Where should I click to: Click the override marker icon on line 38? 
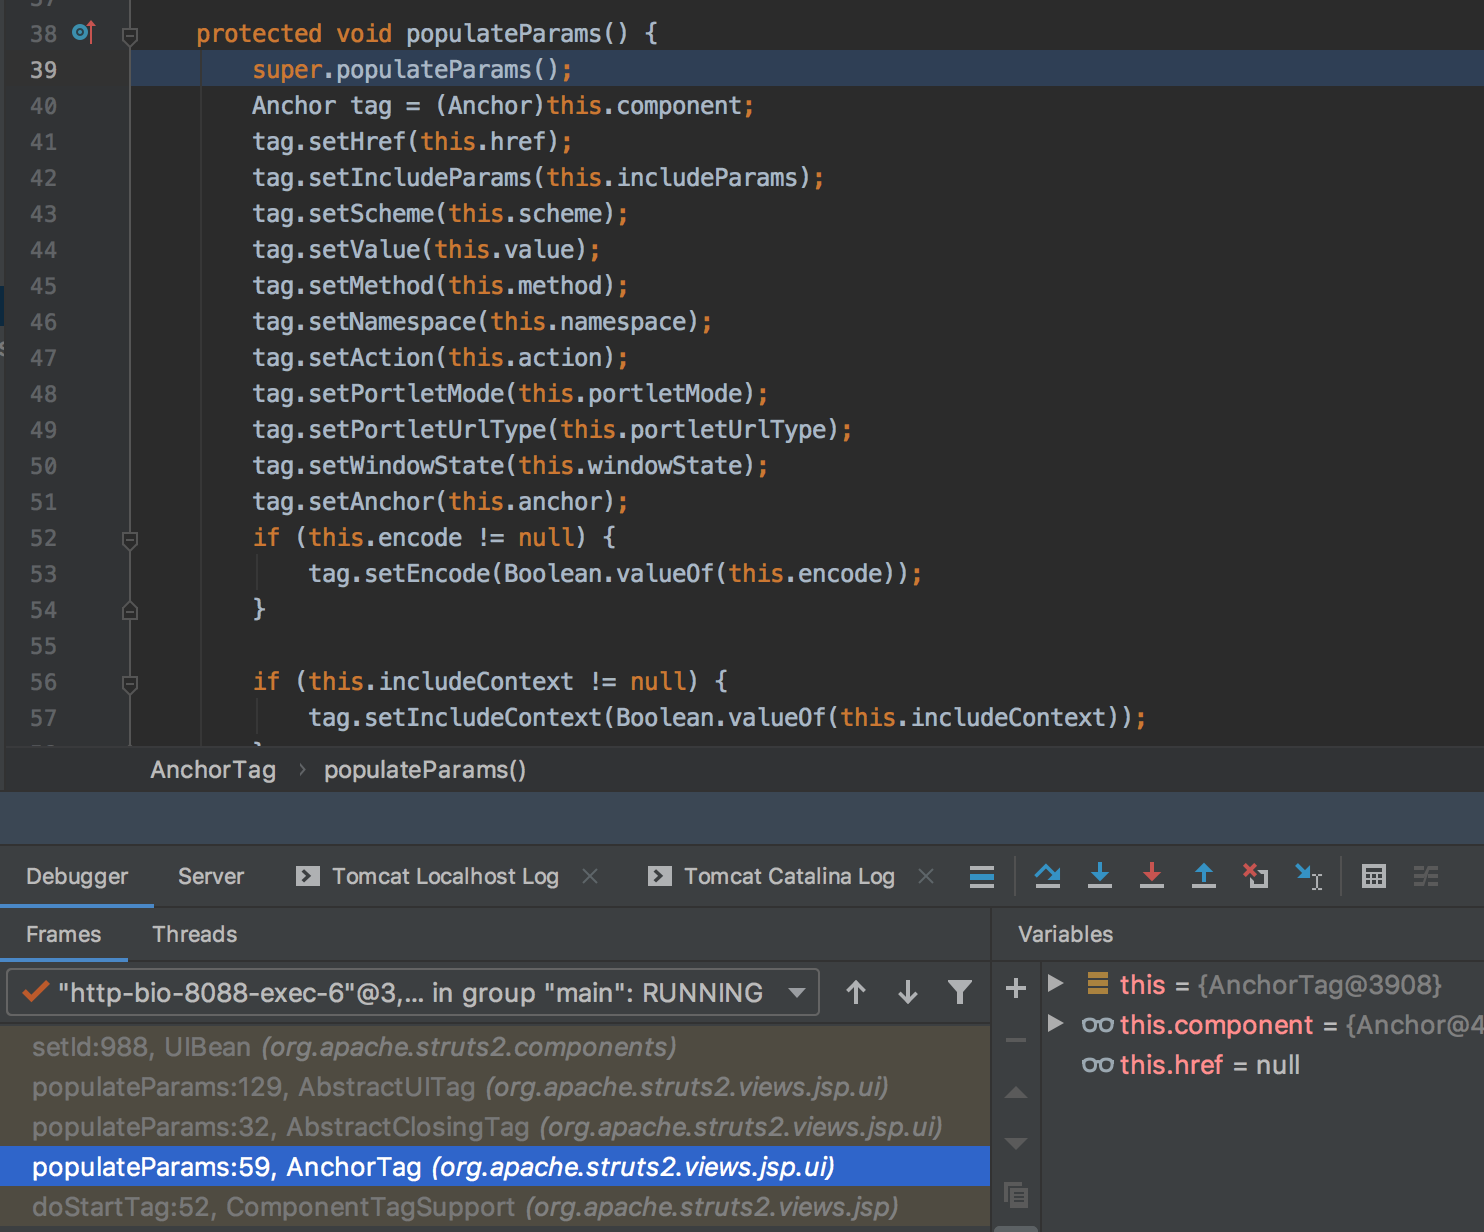(x=84, y=33)
